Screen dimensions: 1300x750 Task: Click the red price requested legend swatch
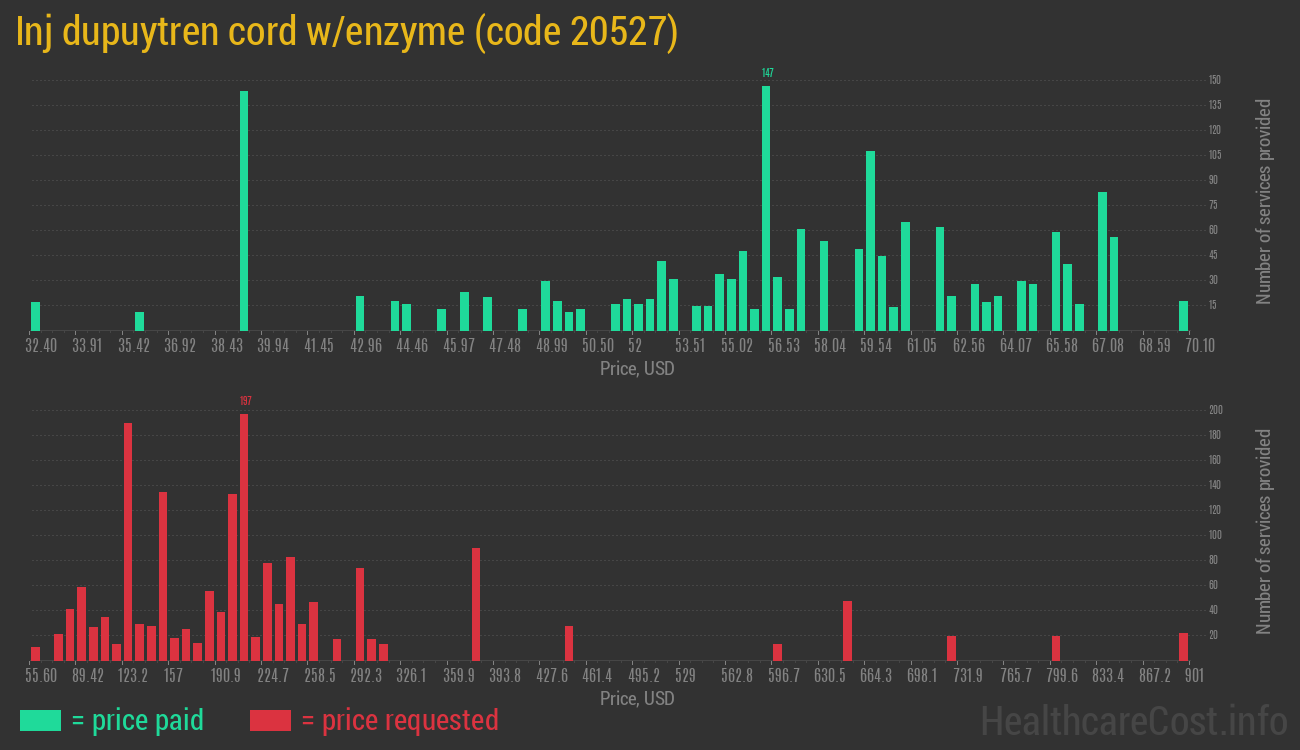click(x=270, y=720)
